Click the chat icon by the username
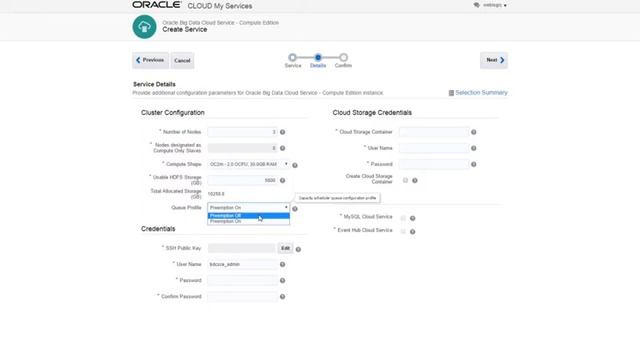Viewport: 640px width, 360px height. (476, 5)
